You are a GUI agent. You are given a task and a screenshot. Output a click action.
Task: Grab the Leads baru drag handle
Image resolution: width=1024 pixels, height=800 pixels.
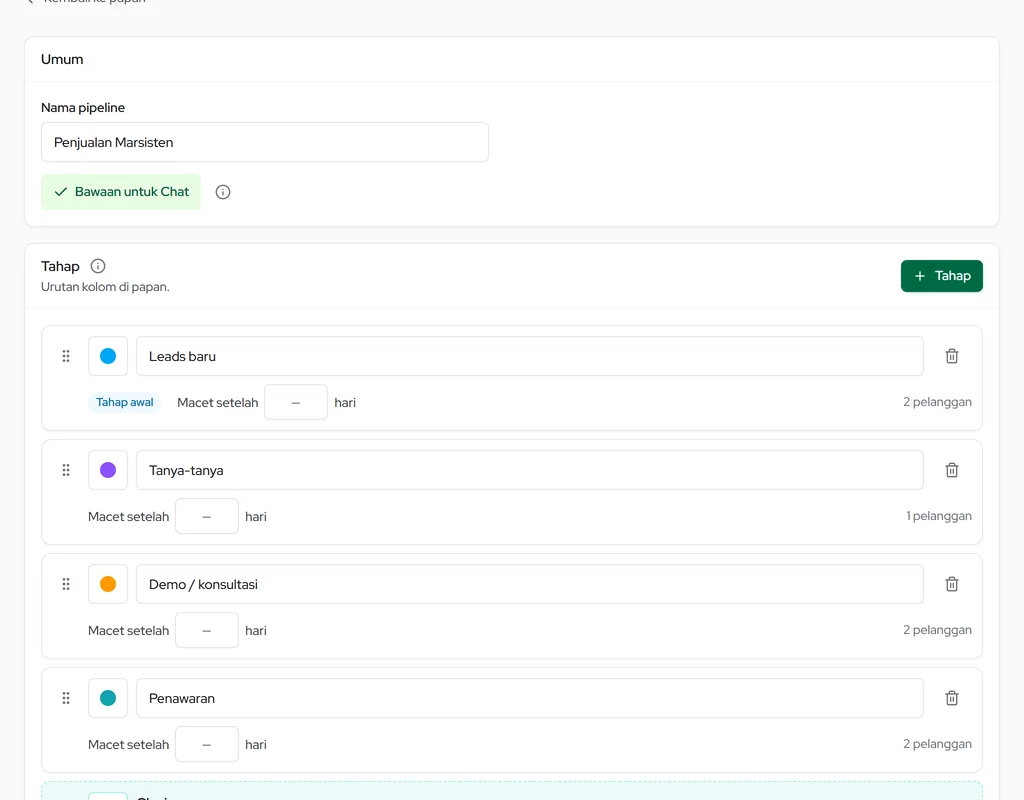[x=66, y=356]
